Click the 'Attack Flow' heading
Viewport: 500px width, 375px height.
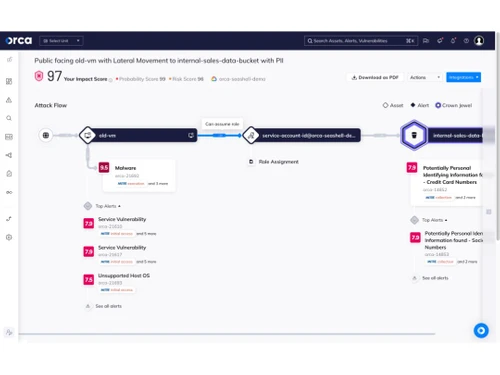pos(51,105)
